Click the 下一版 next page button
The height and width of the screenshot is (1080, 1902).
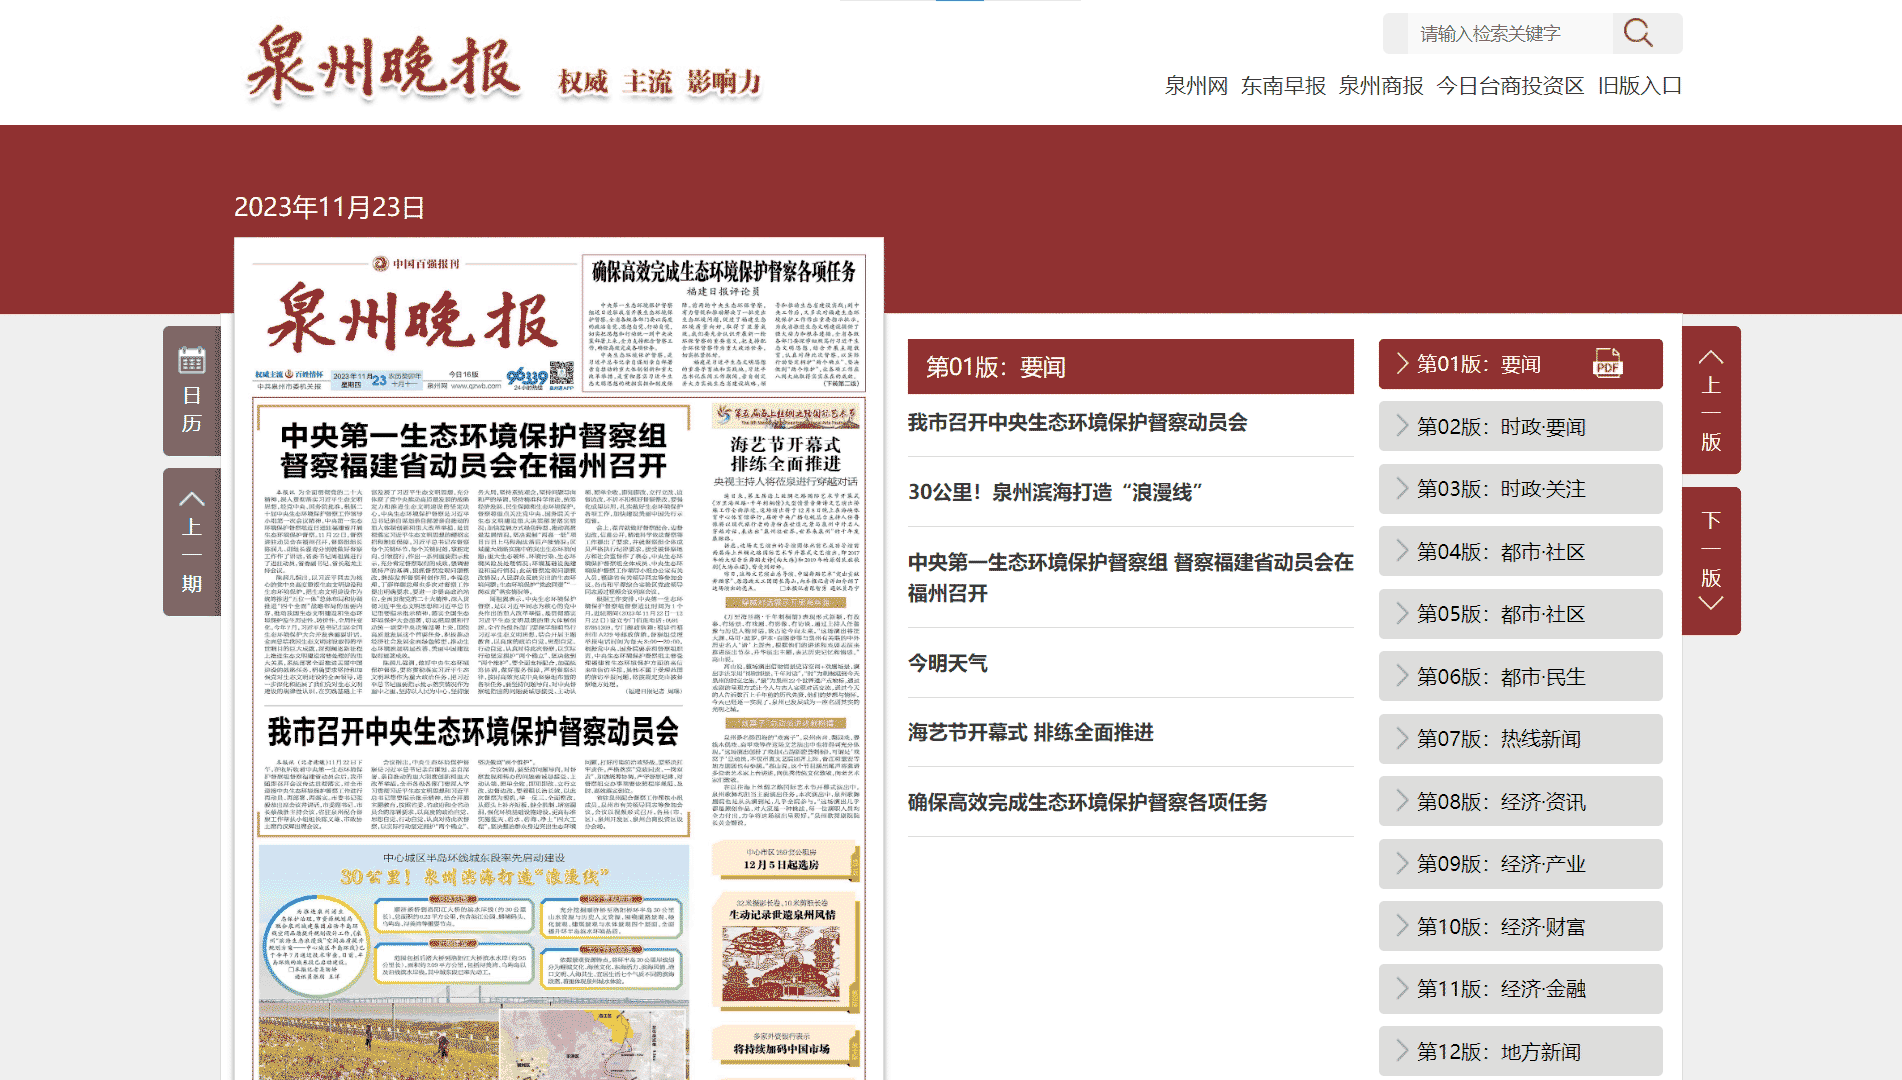pyautogui.click(x=1711, y=561)
